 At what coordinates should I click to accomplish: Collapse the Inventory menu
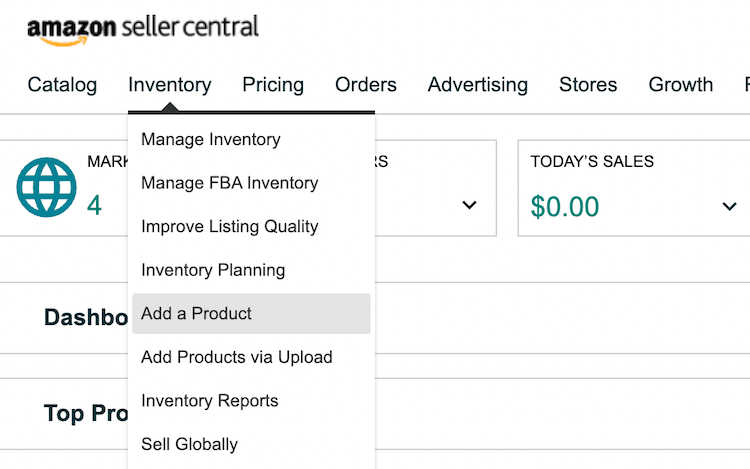coord(170,85)
